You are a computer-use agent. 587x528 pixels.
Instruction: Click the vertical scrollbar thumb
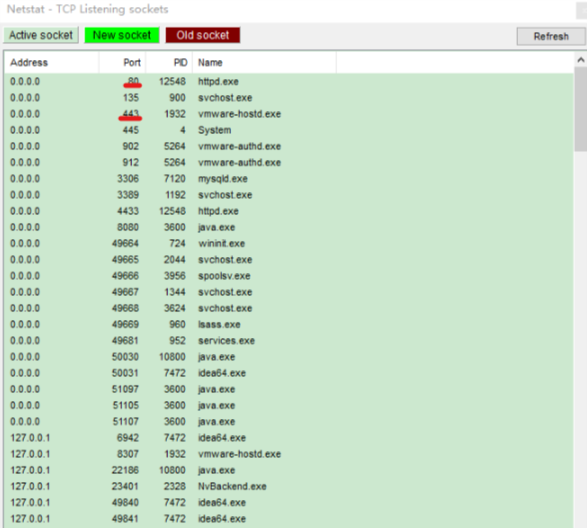click(581, 109)
